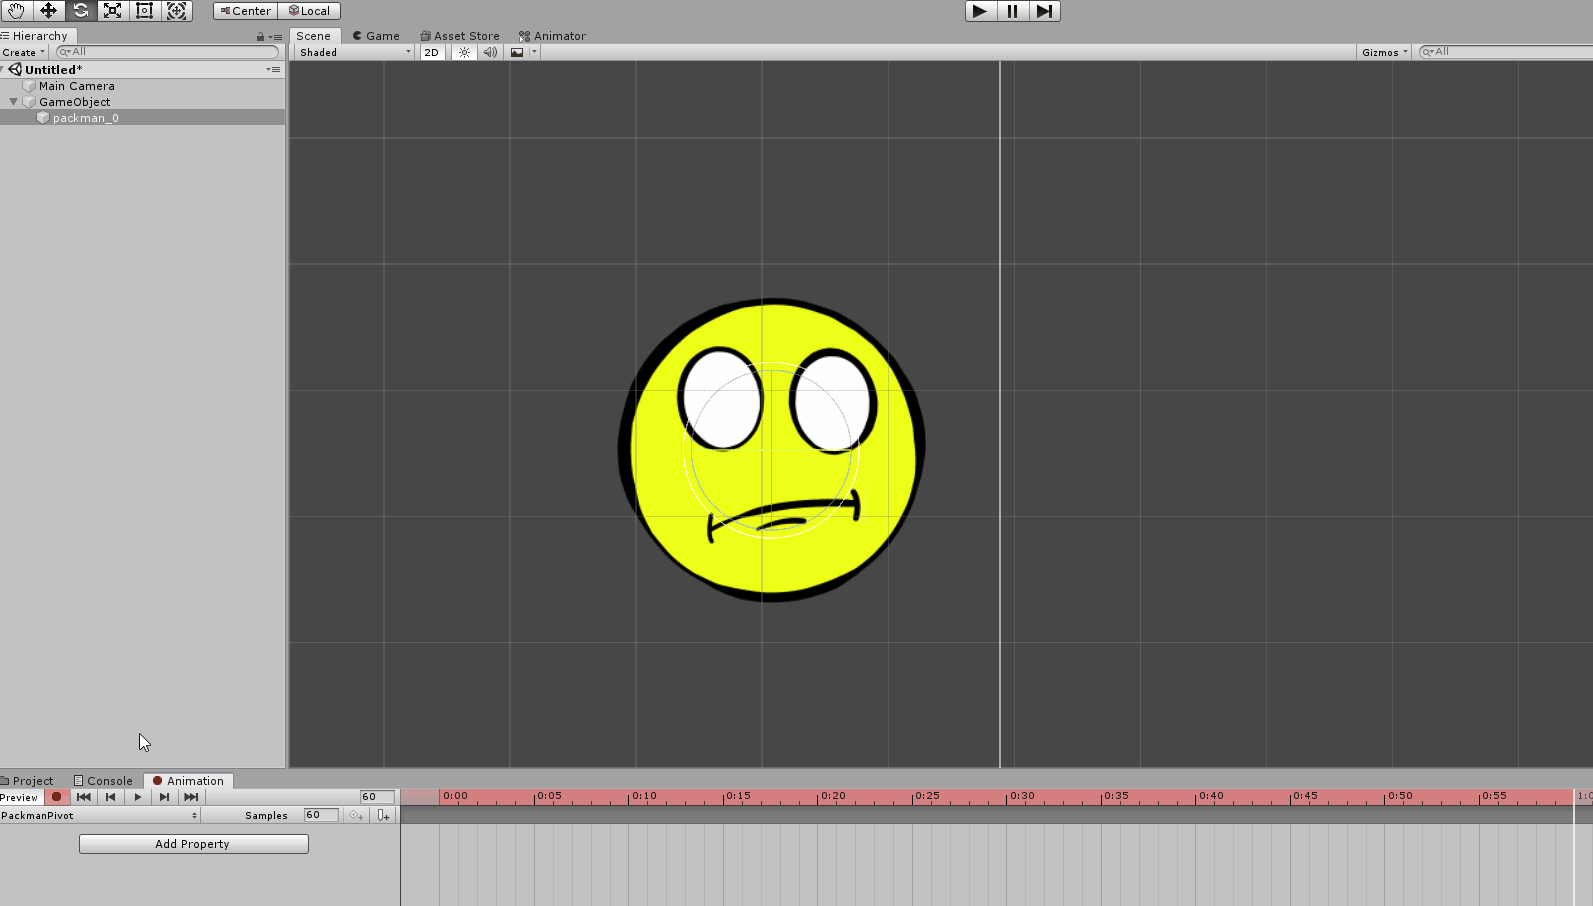
Task: Toggle scene lighting sun icon
Action: (464, 52)
